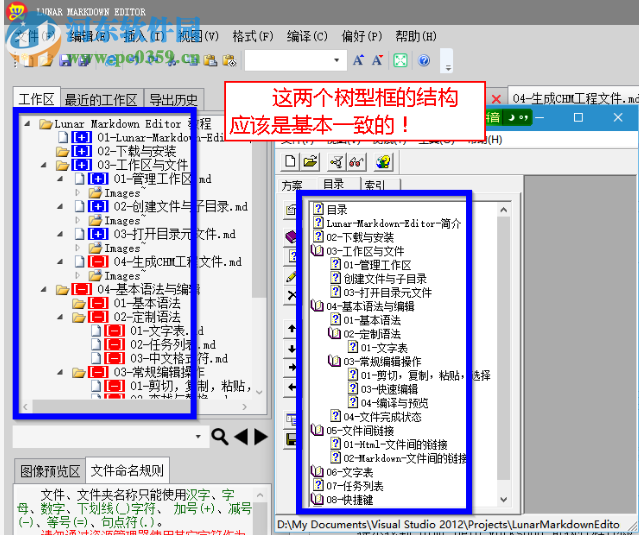Switch to 方案 tab in Help Workshop
Screen dimensions: 639x535
291,185
